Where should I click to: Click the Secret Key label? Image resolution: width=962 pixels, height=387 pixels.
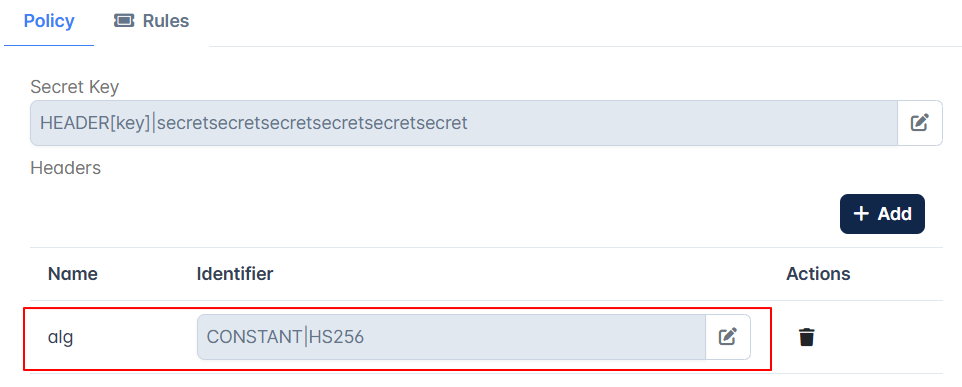[75, 87]
